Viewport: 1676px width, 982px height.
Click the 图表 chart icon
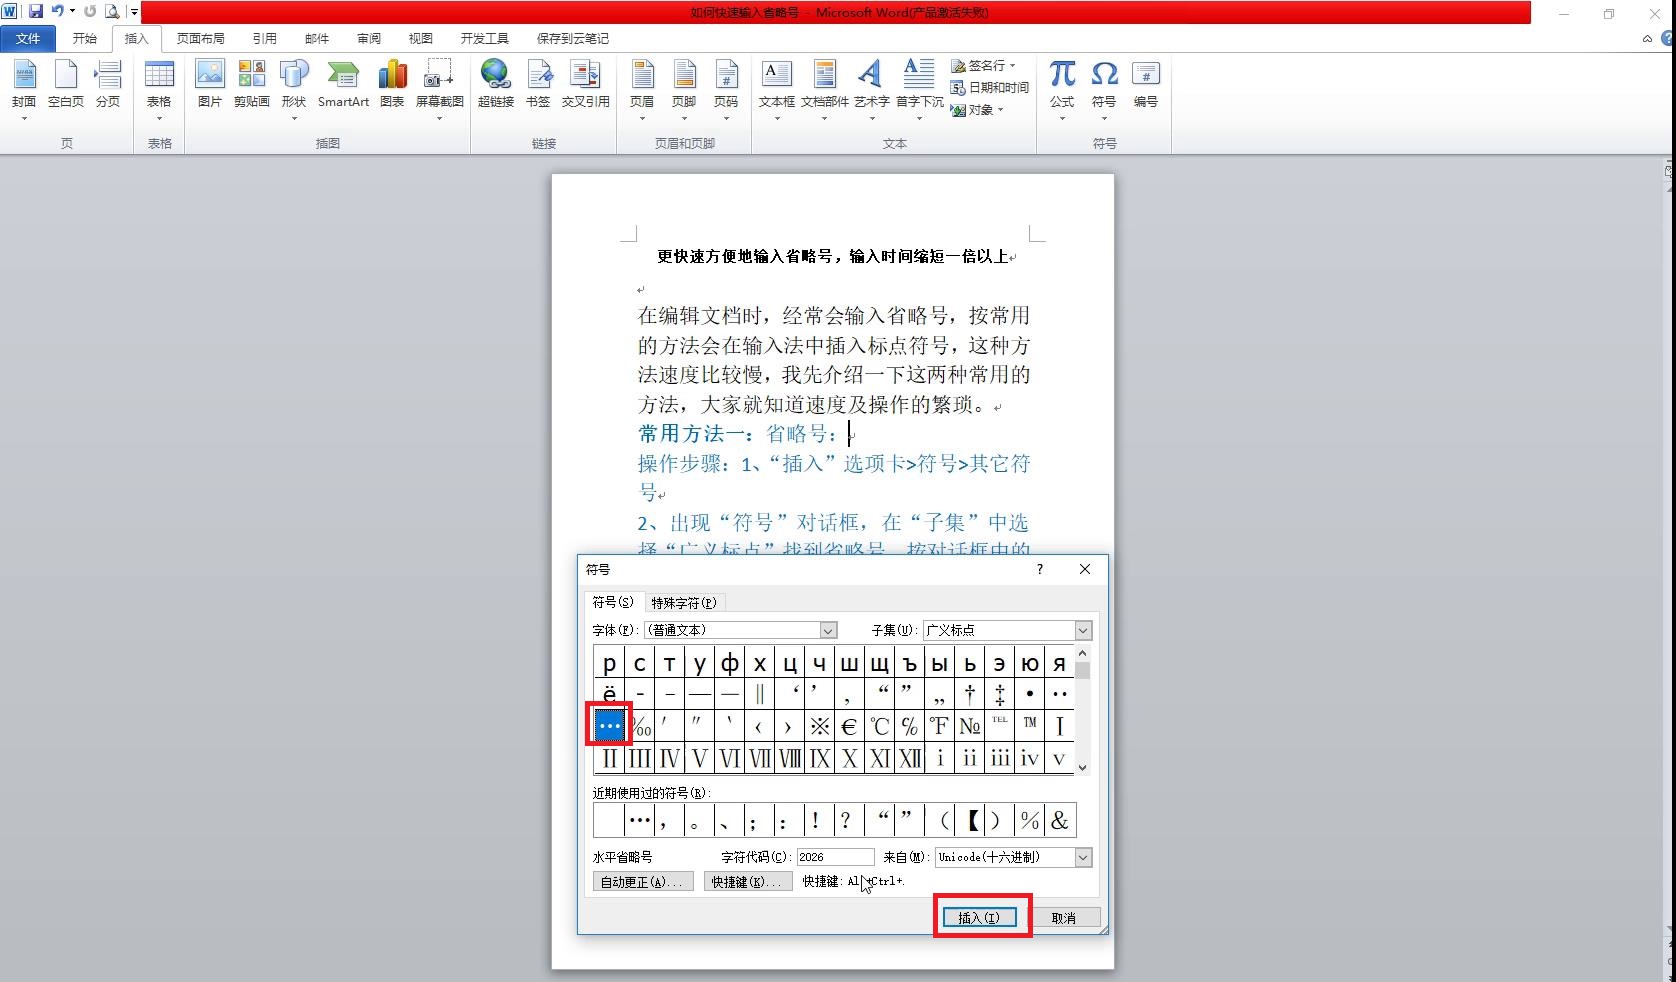(392, 85)
